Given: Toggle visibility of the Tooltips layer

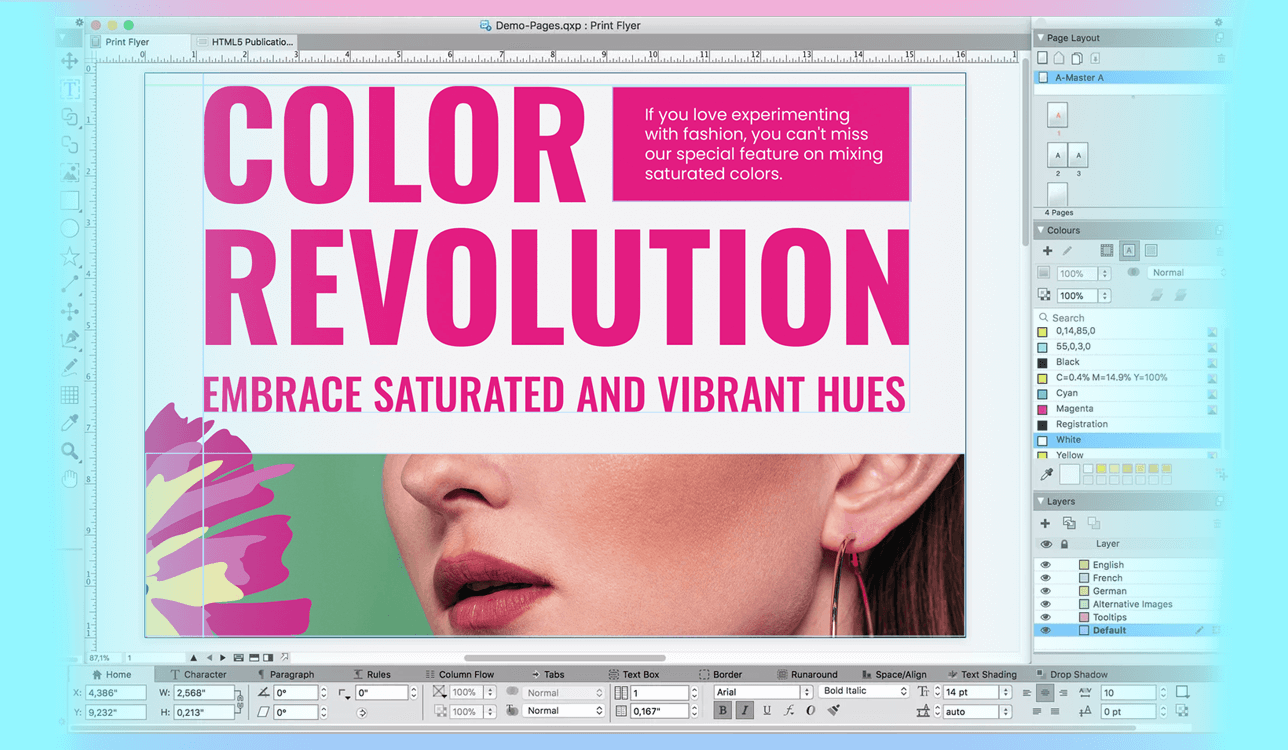Looking at the screenshot, I should 1046,617.
